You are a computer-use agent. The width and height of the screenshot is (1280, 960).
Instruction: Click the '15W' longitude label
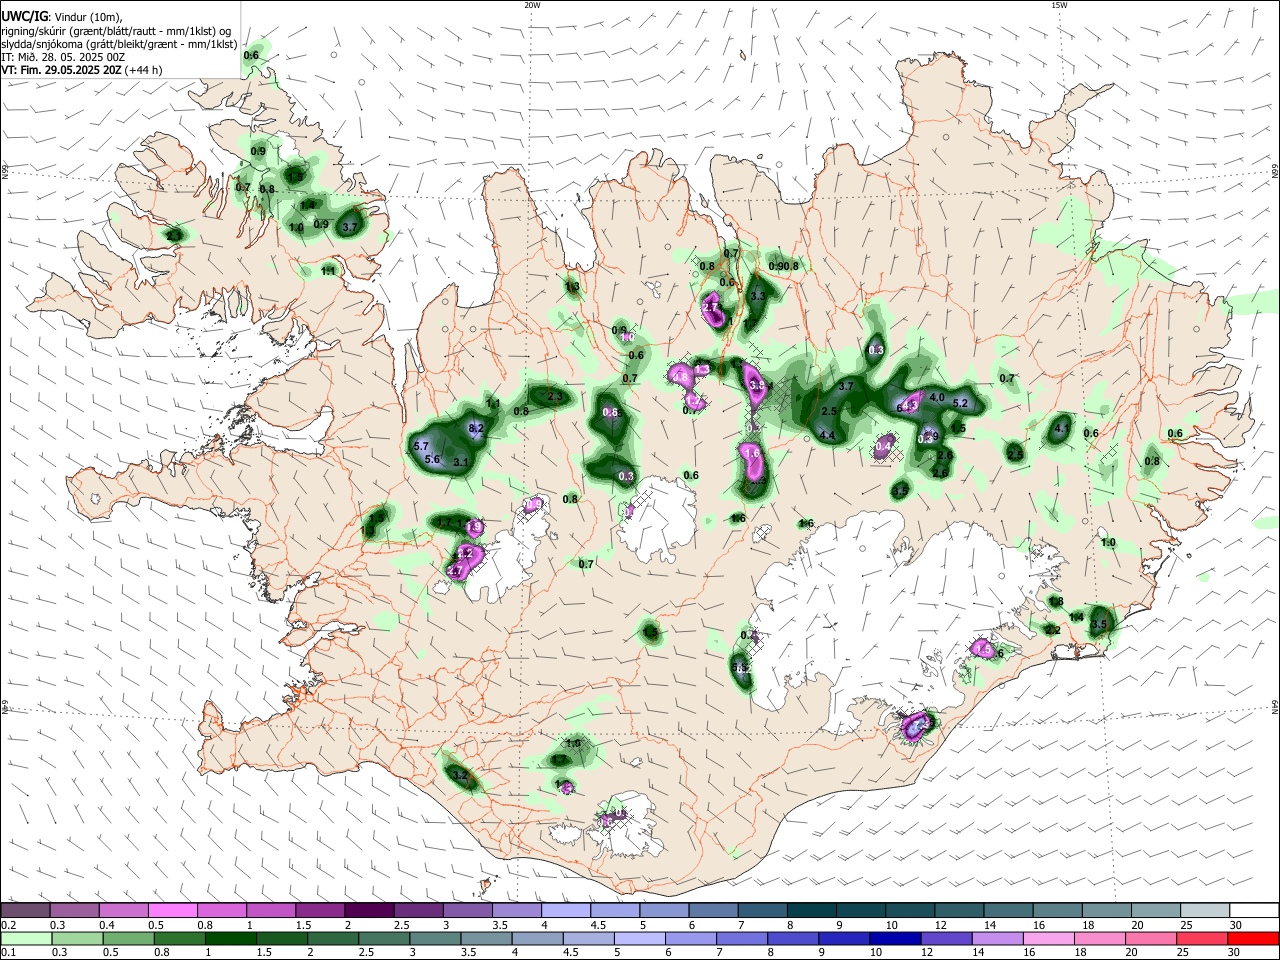point(1059,5)
